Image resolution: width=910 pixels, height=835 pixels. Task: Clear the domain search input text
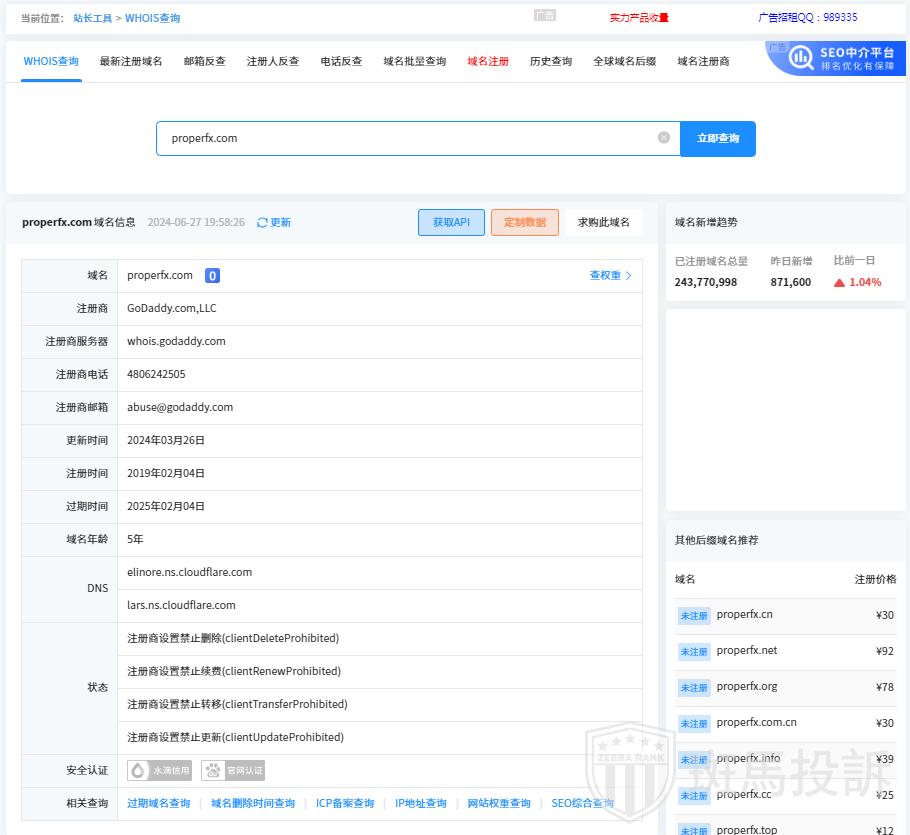pyautogui.click(x=664, y=138)
